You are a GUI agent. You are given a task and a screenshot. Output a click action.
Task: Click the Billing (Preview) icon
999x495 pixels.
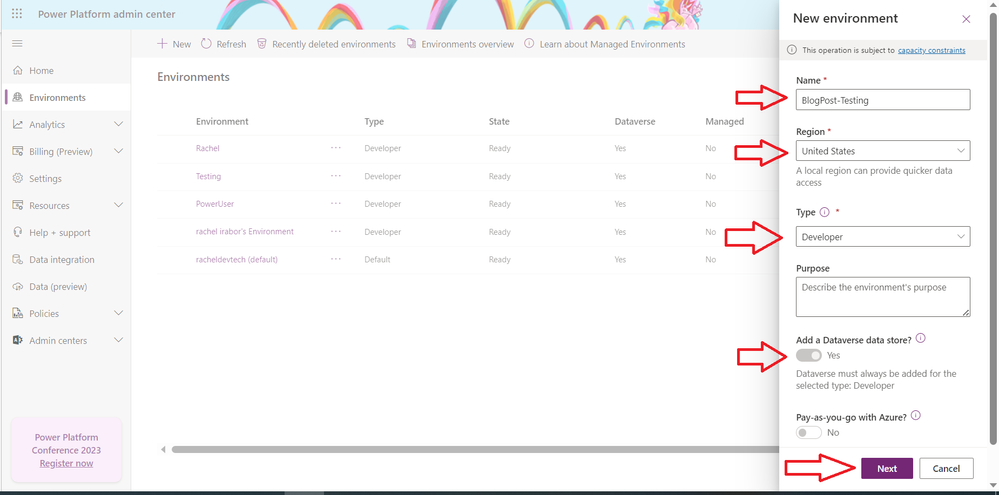[x=18, y=152]
